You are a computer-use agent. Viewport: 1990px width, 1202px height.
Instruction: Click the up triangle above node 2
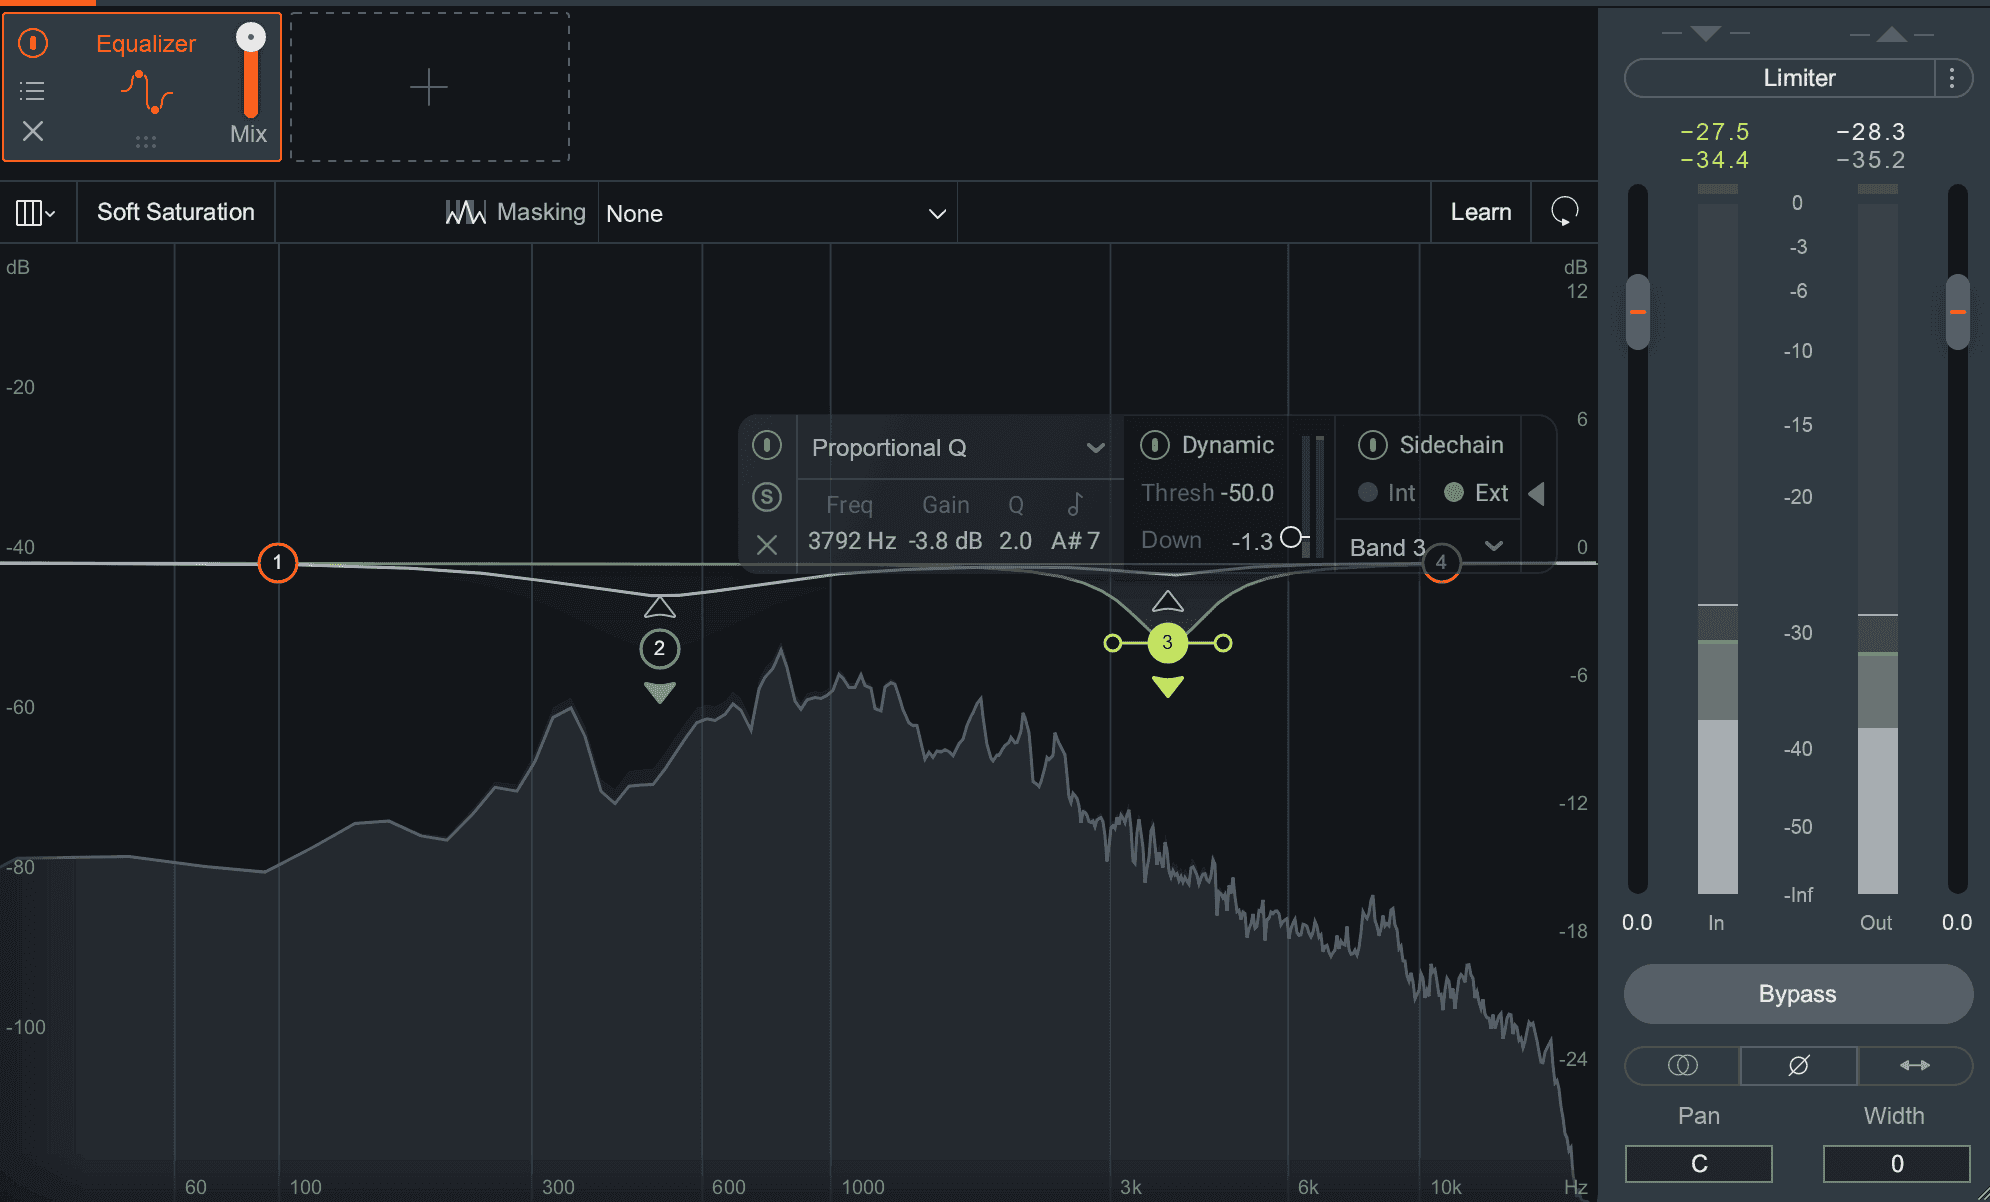pos(659,607)
